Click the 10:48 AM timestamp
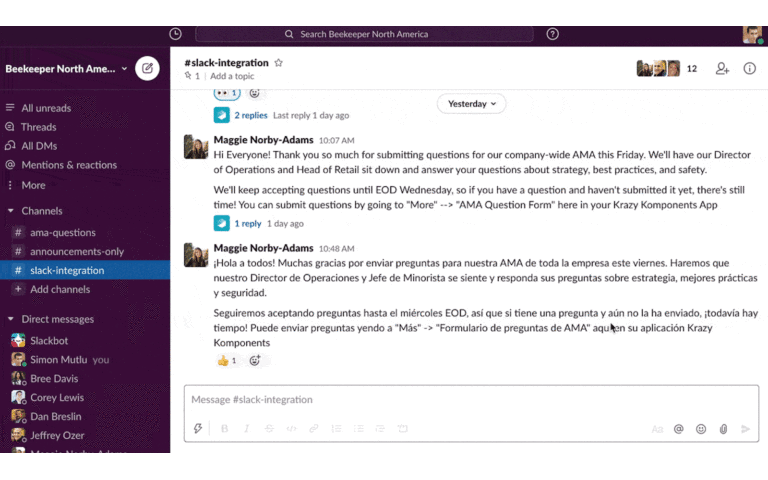The height and width of the screenshot is (480, 768). click(336, 249)
